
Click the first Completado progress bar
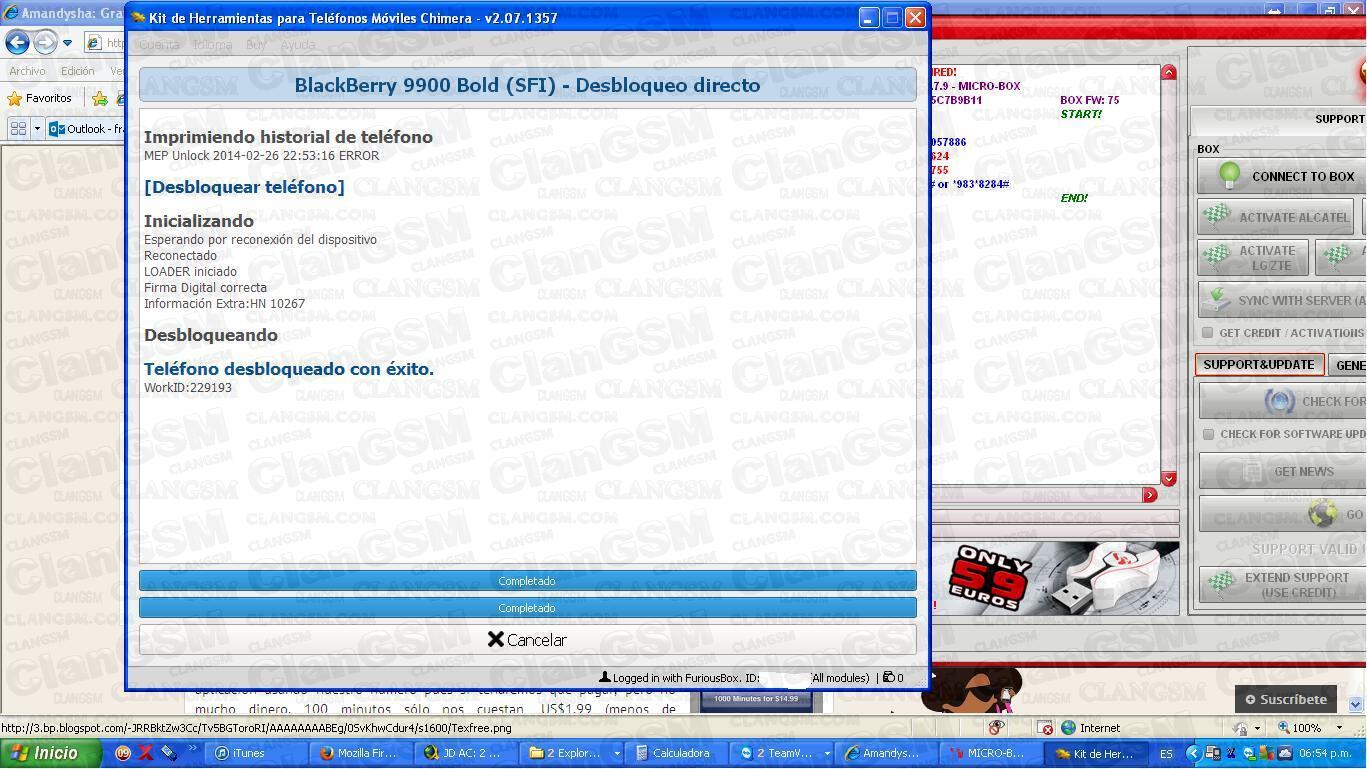(528, 581)
